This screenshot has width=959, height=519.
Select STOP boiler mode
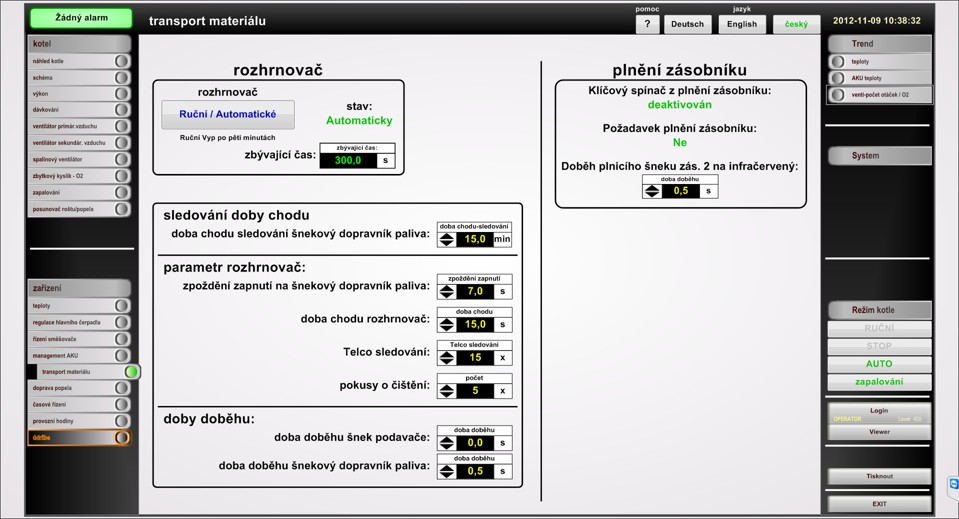pos(879,346)
